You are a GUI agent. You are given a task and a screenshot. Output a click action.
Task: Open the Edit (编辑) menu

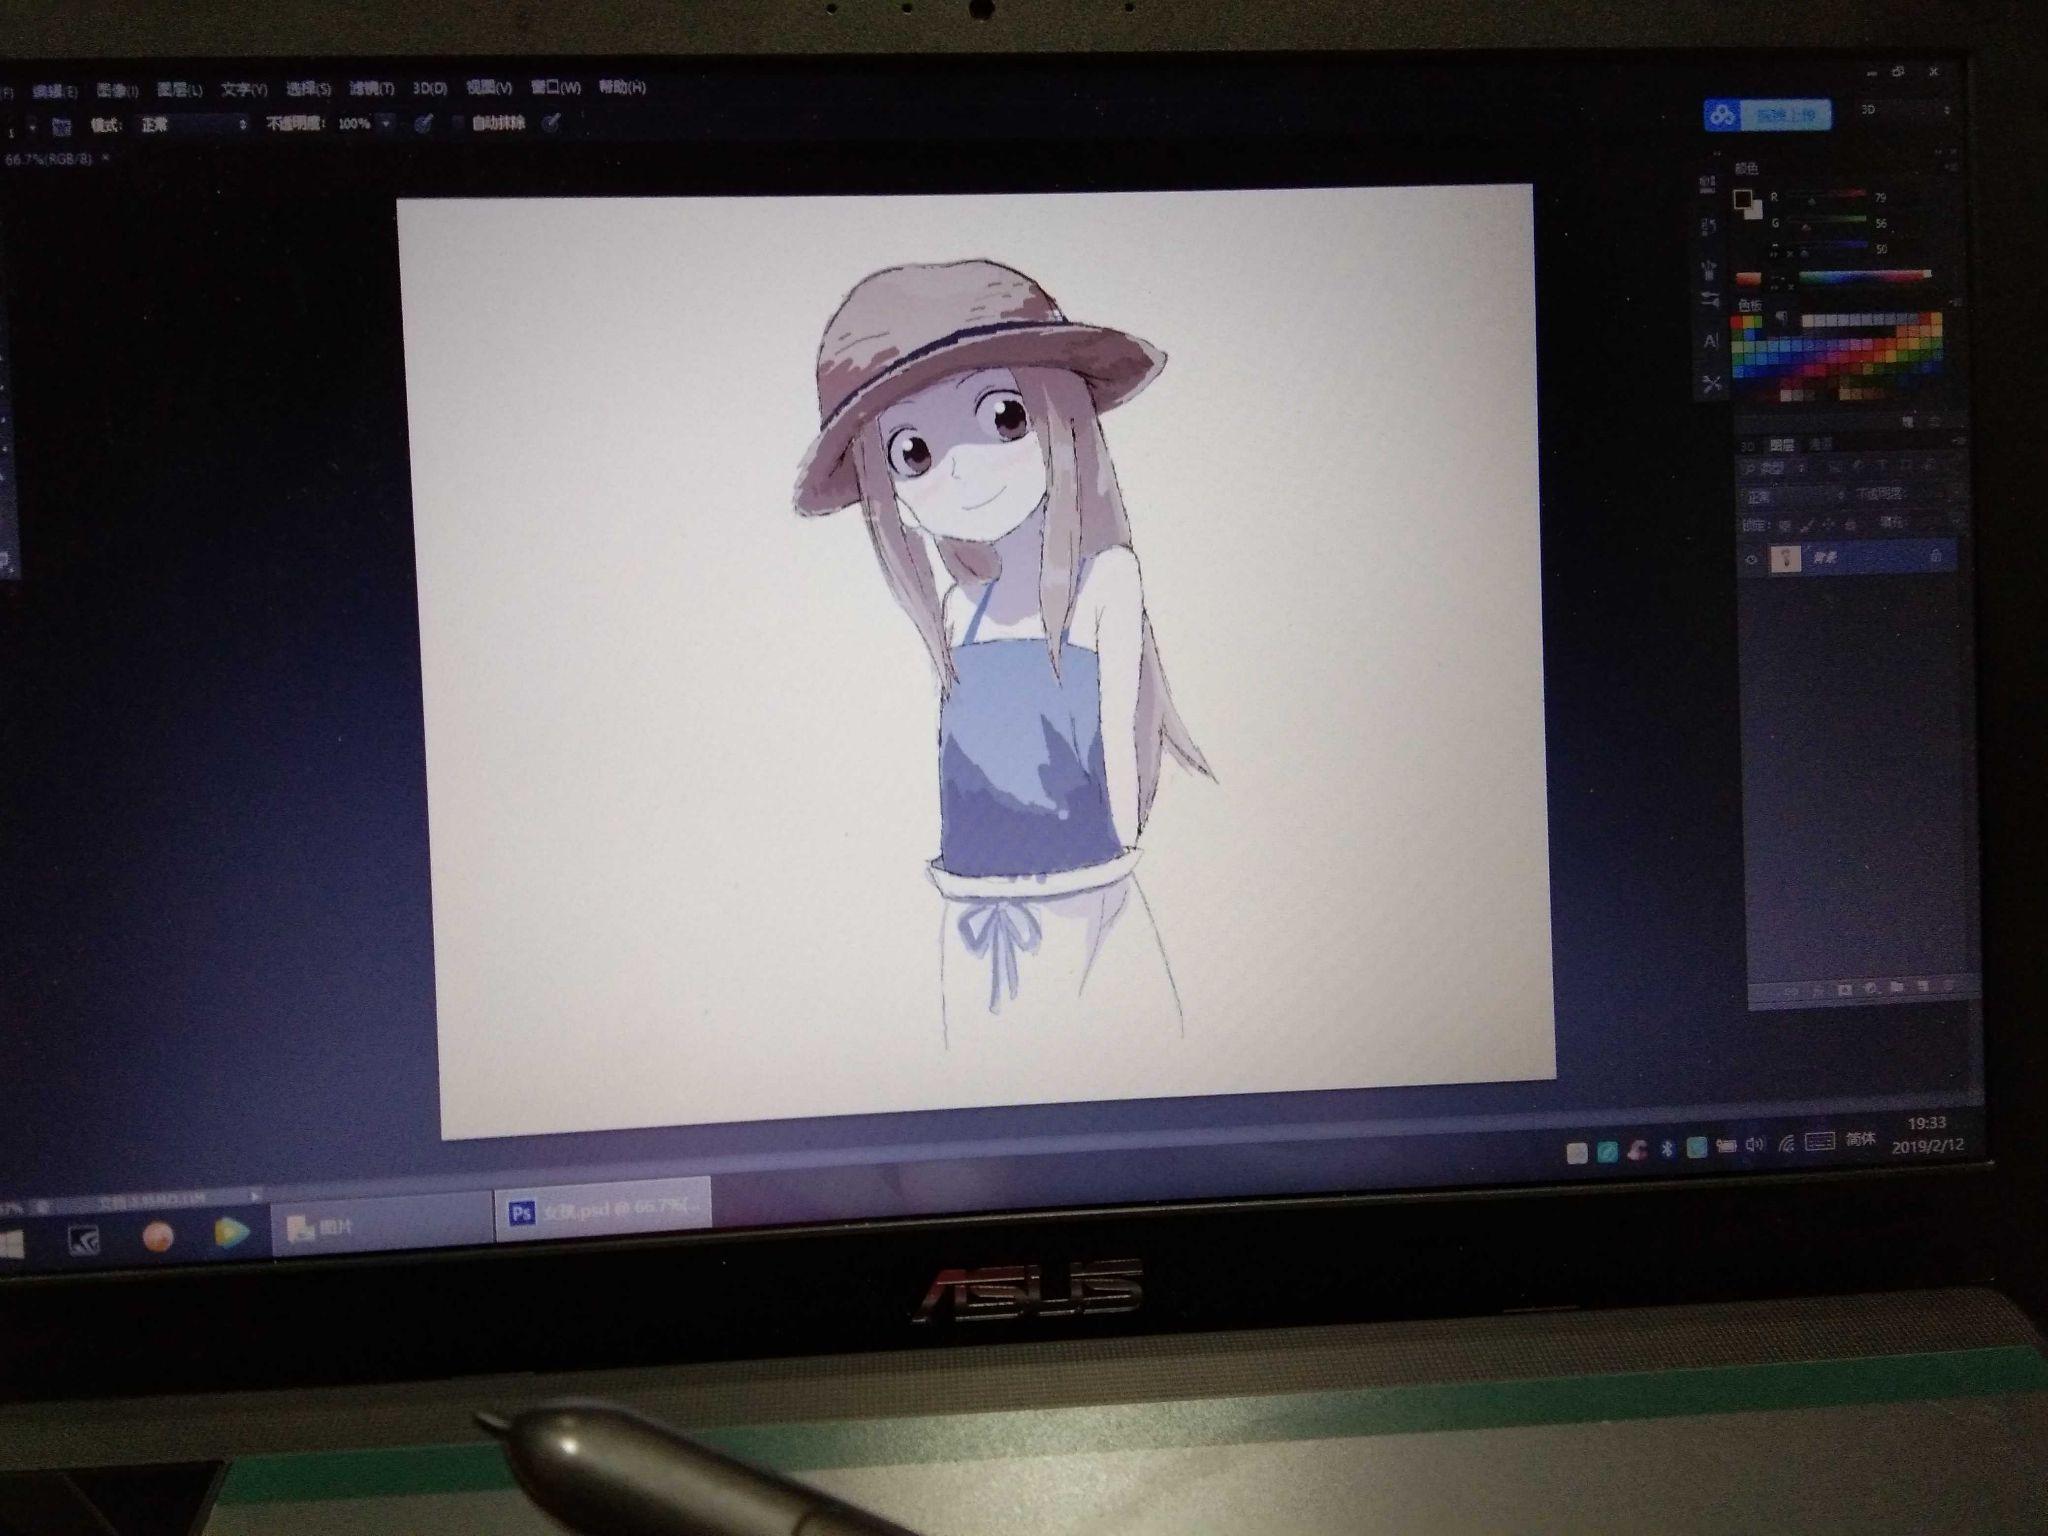tap(54, 92)
